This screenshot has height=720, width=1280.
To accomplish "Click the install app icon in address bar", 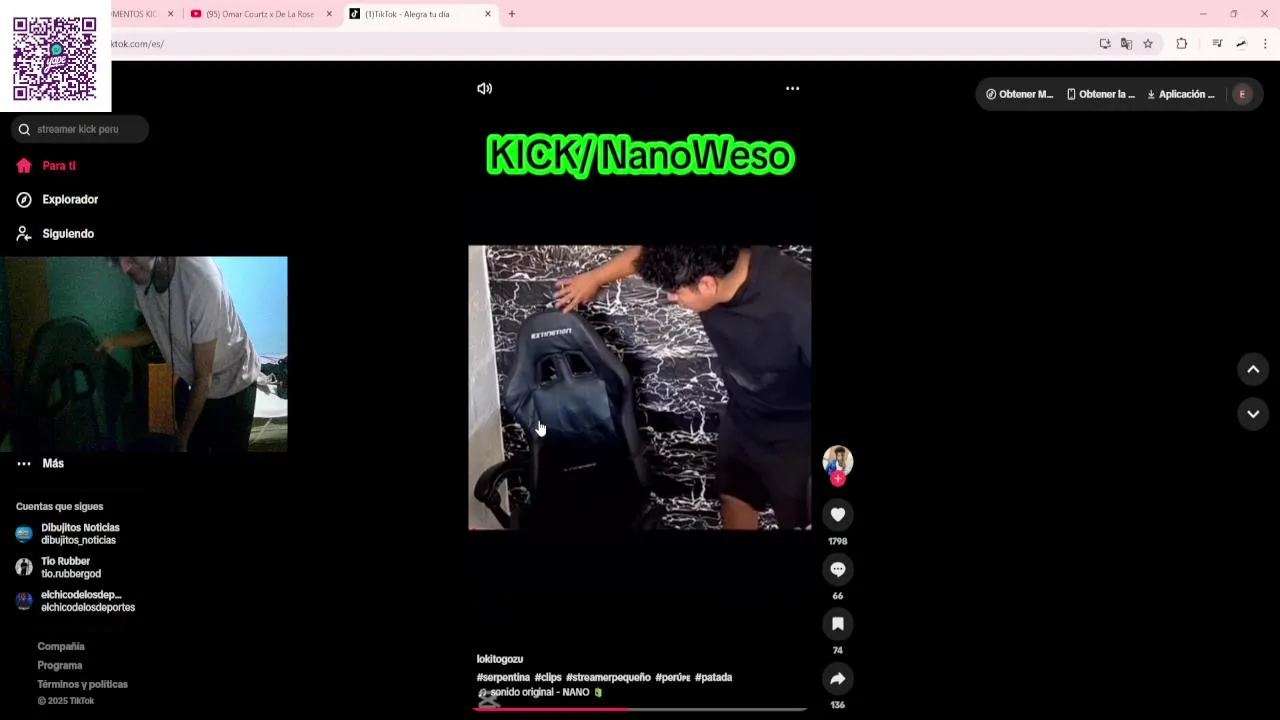I will 1105,43.
